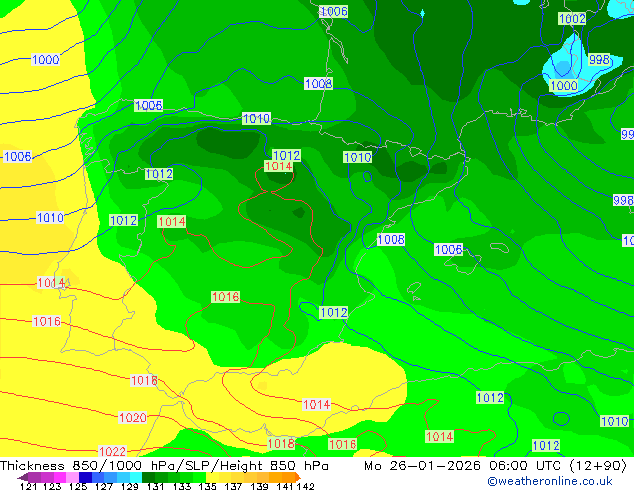Click the "1000" label over the yellow area

(46, 60)
